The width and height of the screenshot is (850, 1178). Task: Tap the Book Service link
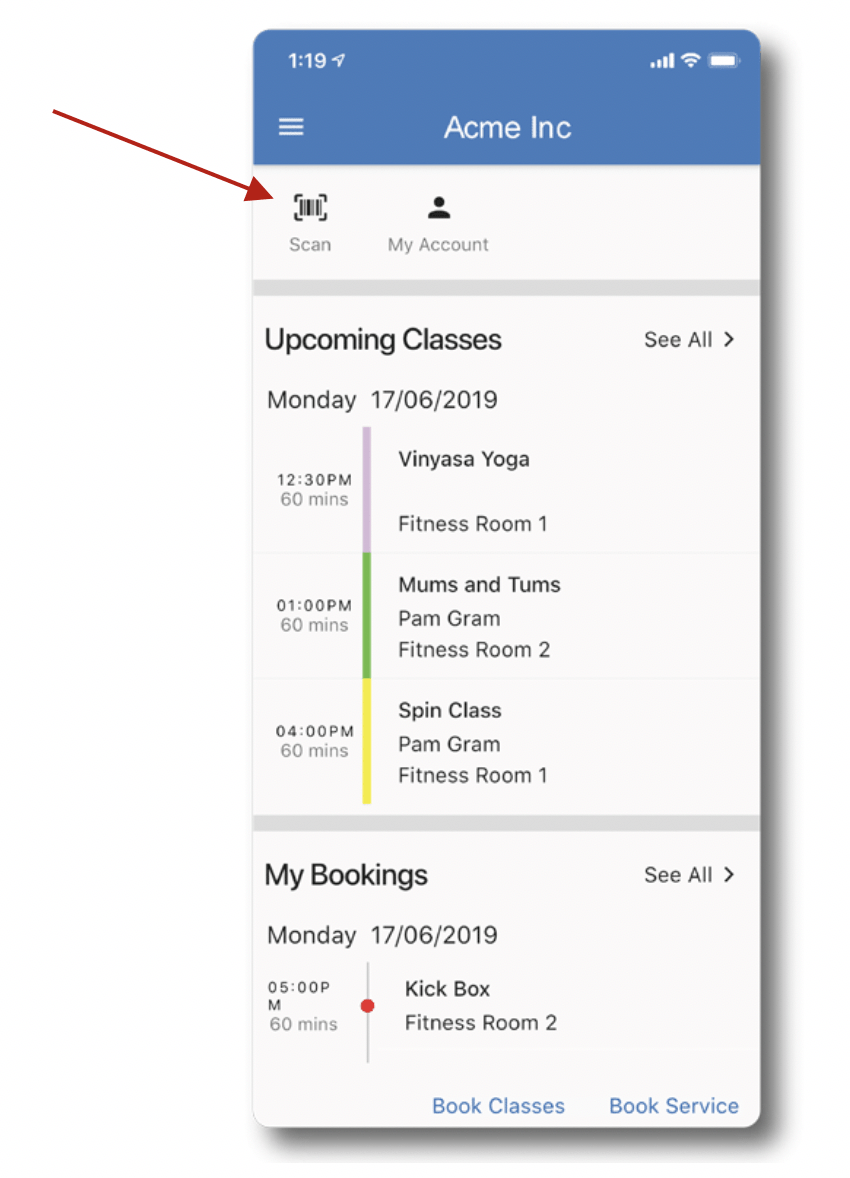673,1106
